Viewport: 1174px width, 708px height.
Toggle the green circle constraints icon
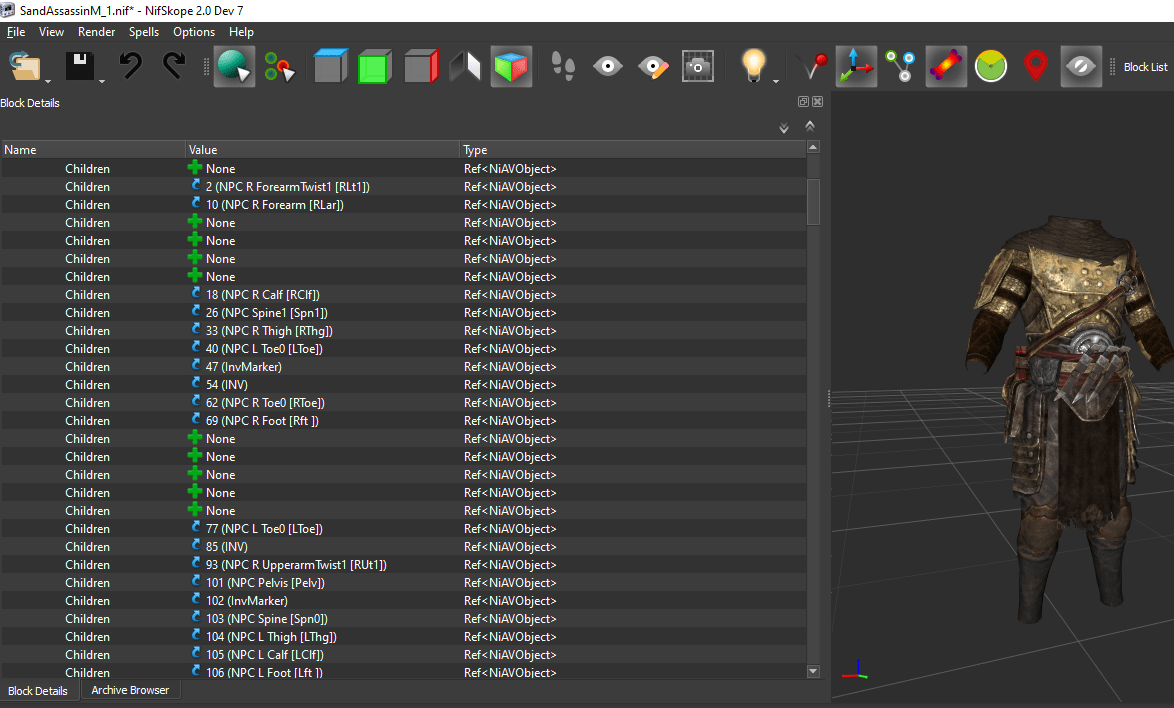(x=991, y=67)
